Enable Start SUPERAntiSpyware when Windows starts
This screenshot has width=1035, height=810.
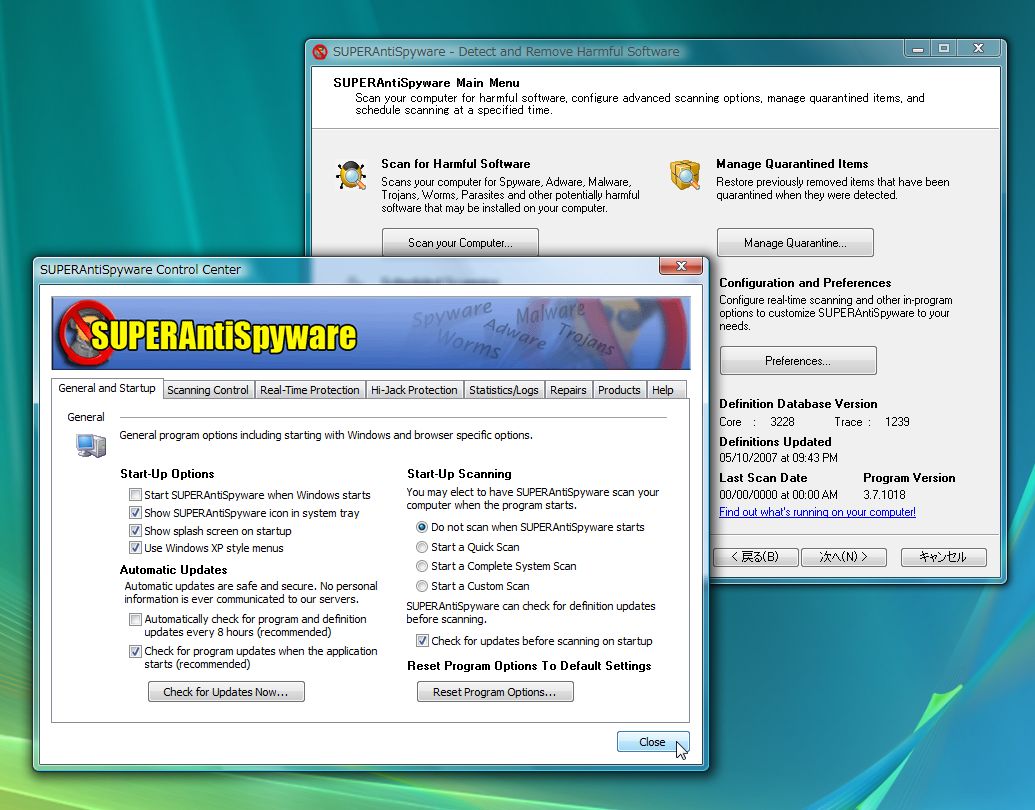[135, 494]
